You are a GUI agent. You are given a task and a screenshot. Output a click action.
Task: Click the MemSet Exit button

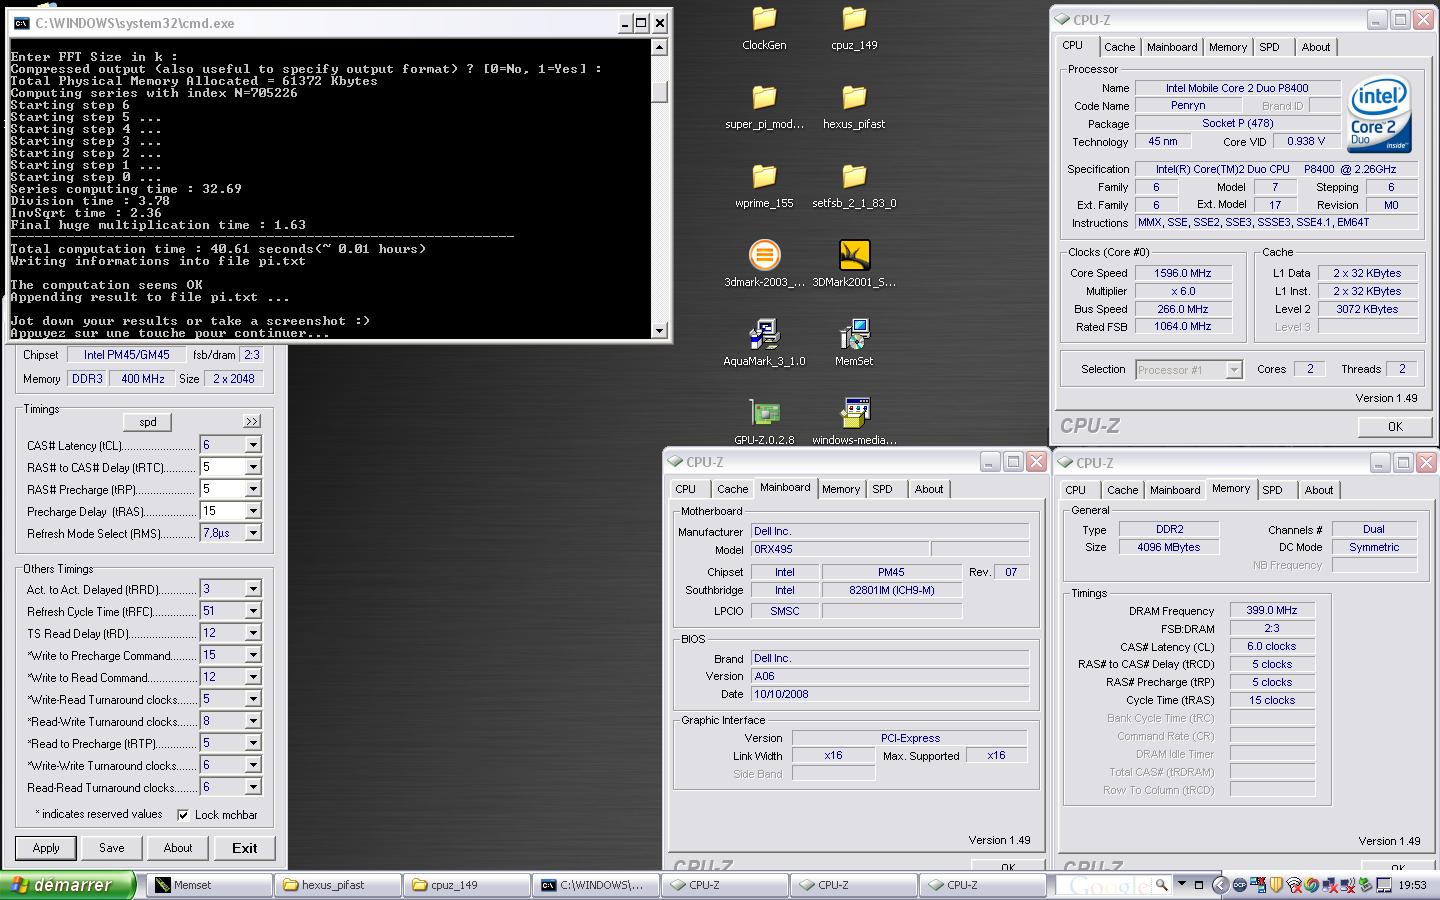click(245, 848)
